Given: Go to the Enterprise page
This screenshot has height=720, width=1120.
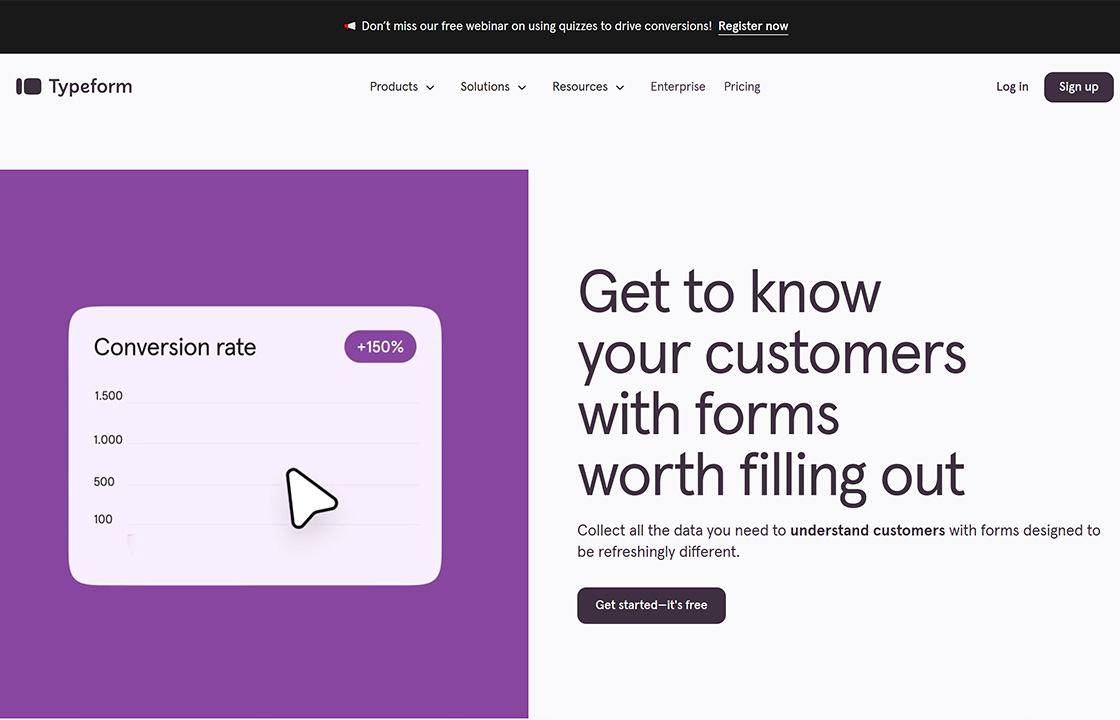Looking at the screenshot, I should click(678, 86).
